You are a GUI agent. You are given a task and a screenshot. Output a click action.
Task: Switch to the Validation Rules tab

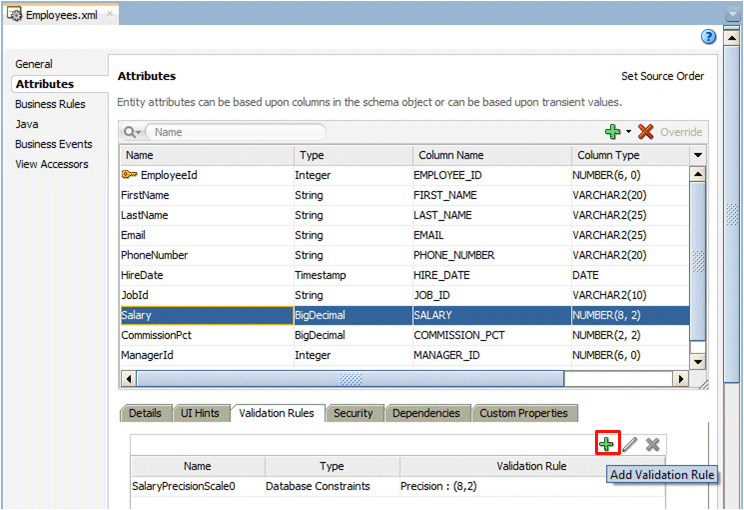[277, 413]
